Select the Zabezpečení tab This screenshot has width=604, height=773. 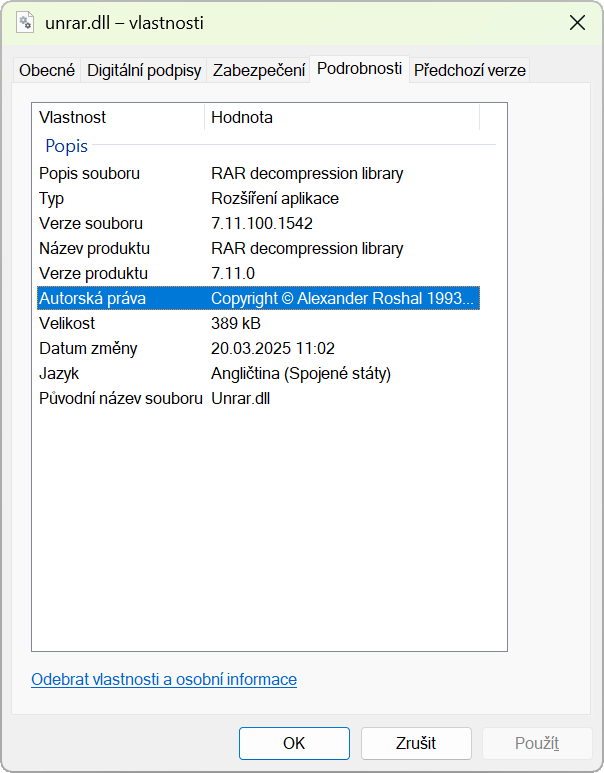(259, 70)
